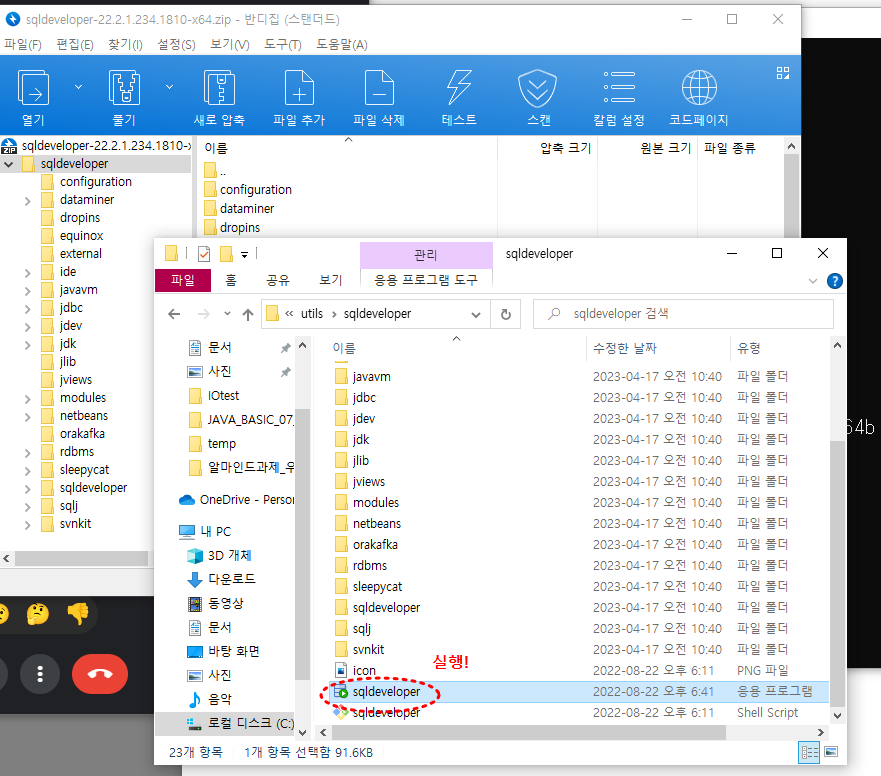Expand the jdbc node in Bandizip tree
The height and width of the screenshot is (776, 881).
pyautogui.click(x=28, y=308)
